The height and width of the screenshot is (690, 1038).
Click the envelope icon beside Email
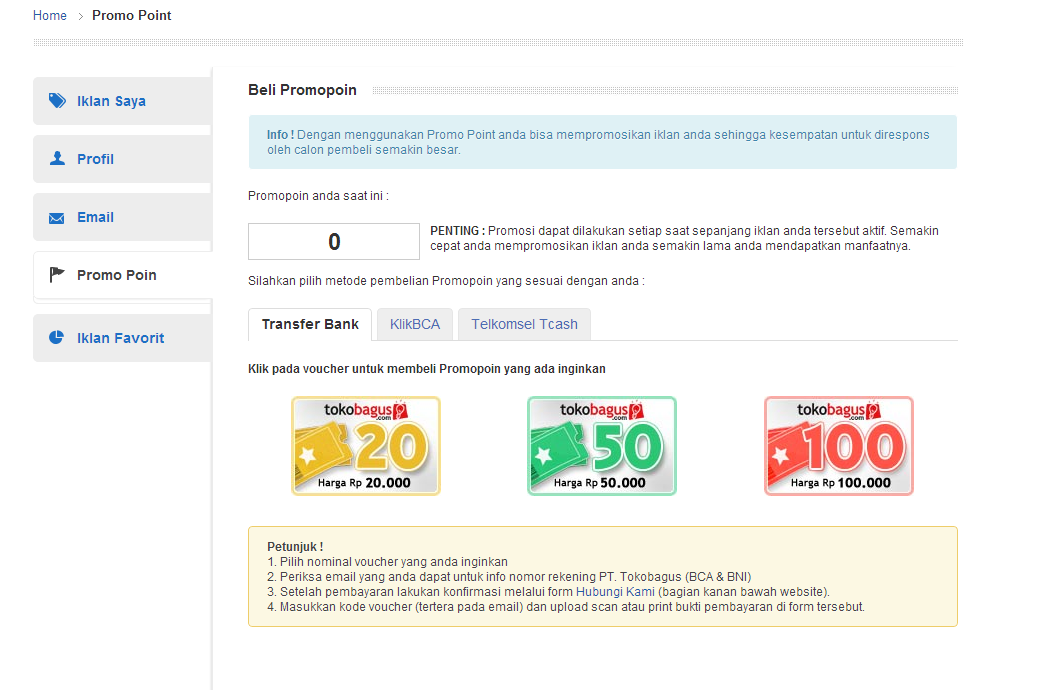pyautogui.click(x=57, y=218)
